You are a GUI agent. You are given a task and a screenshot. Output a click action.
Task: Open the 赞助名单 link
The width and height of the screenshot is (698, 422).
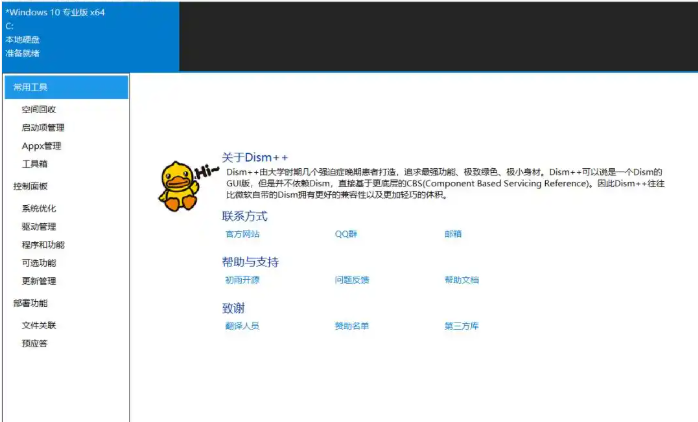click(352, 326)
